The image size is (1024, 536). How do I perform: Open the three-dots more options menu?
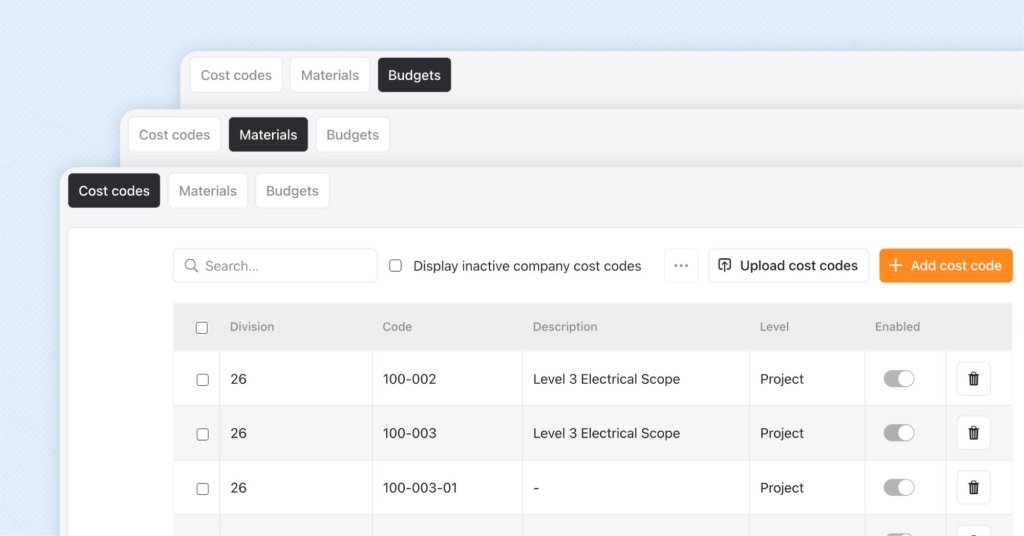[x=681, y=266]
